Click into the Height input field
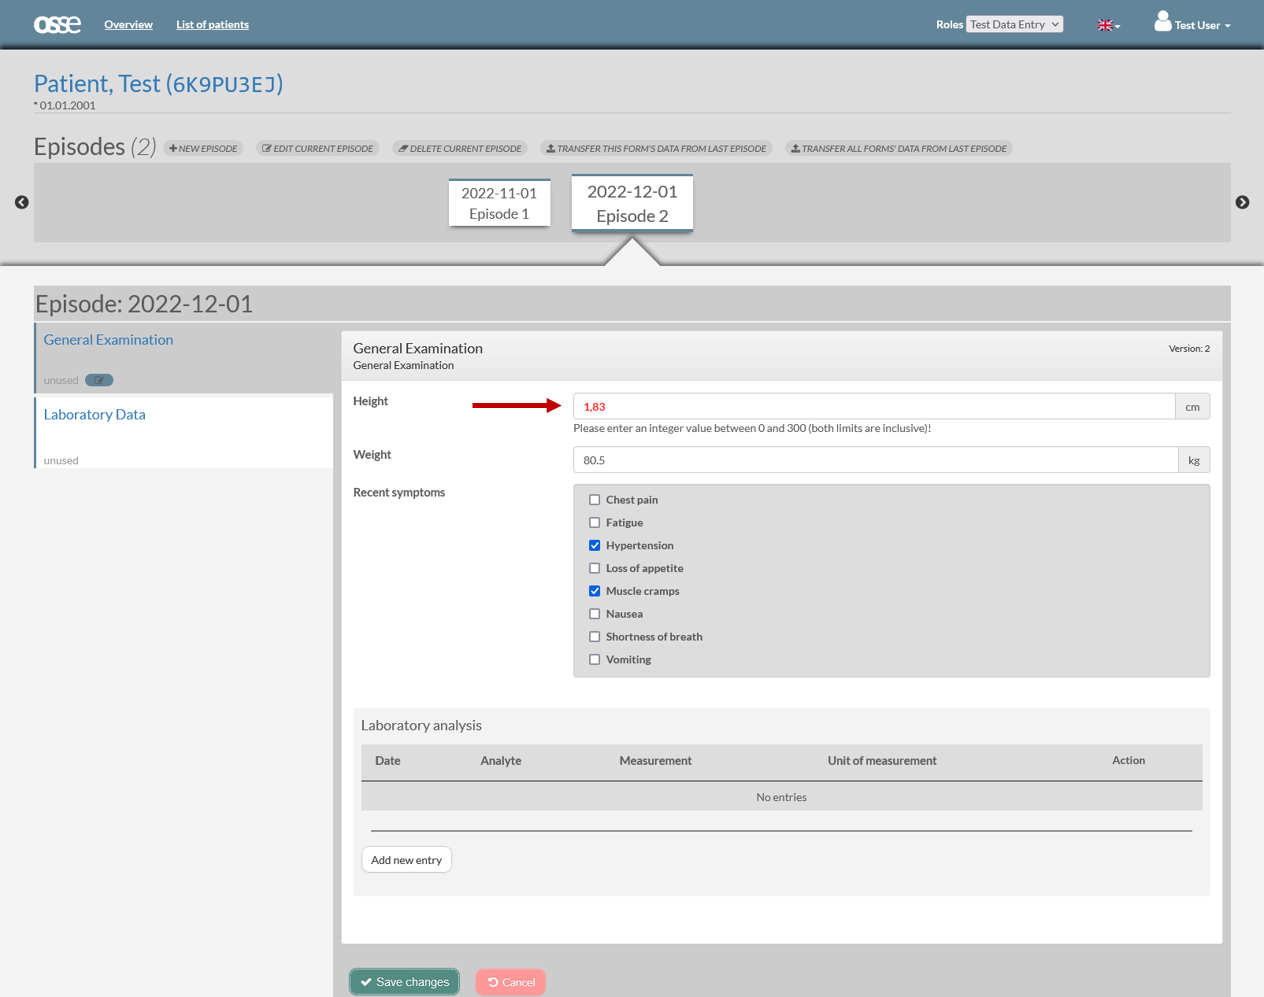 click(x=874, y=406)
